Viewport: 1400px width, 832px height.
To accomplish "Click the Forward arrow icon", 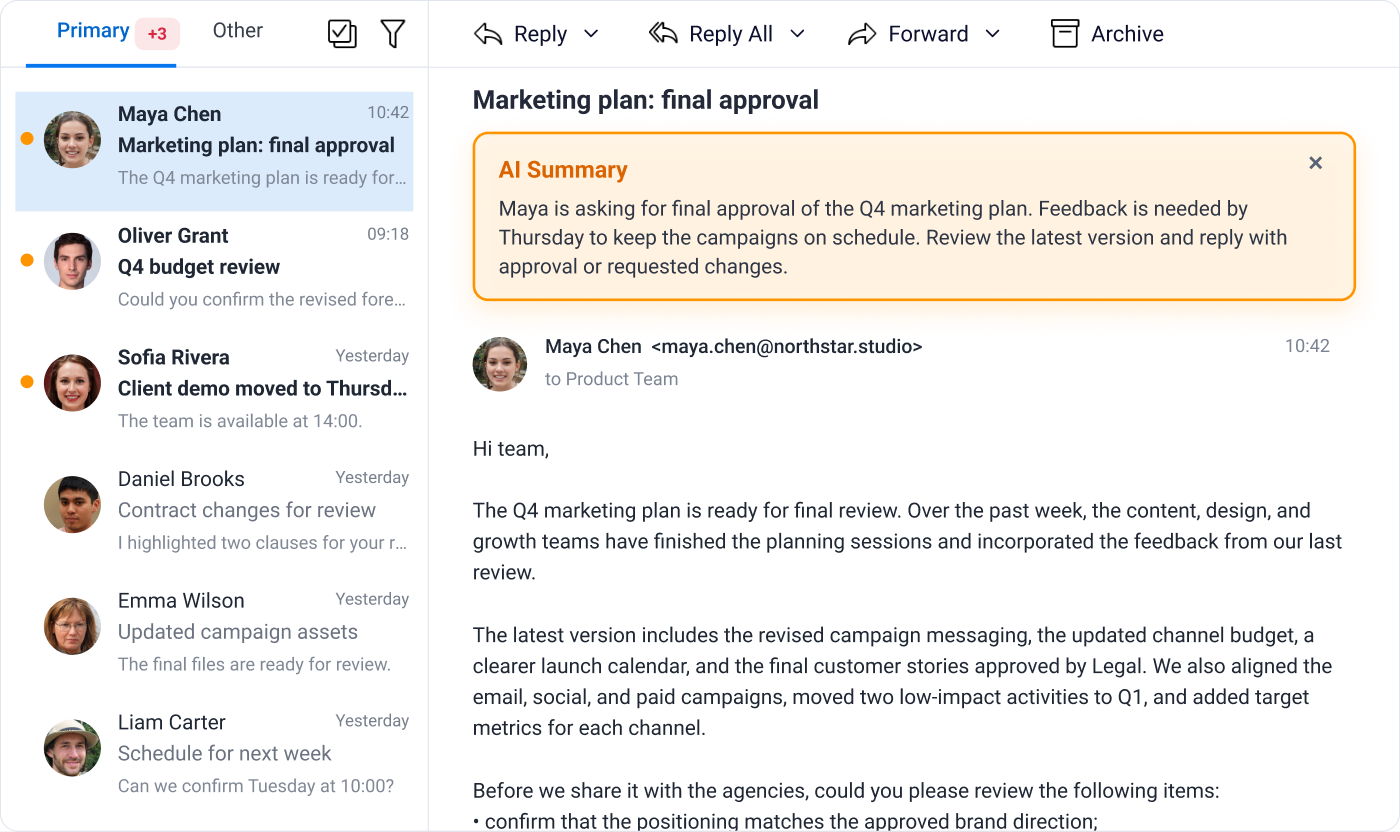I will [x=862, y=34].
